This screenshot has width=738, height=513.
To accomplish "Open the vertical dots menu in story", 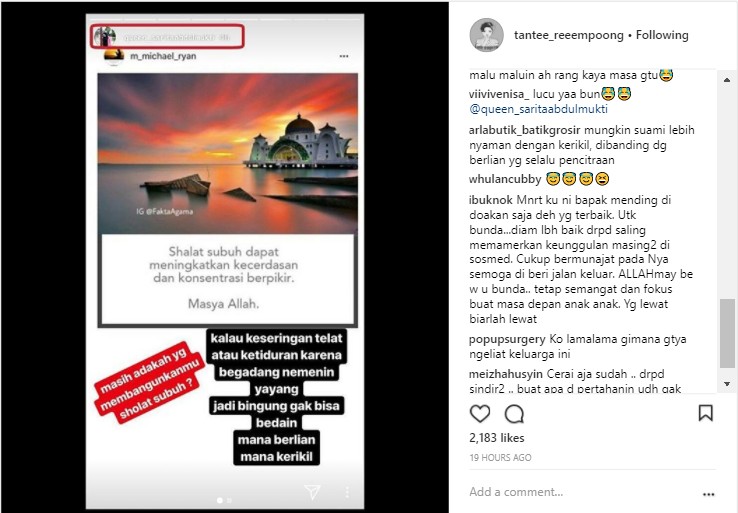I will (x=347, y=492).
